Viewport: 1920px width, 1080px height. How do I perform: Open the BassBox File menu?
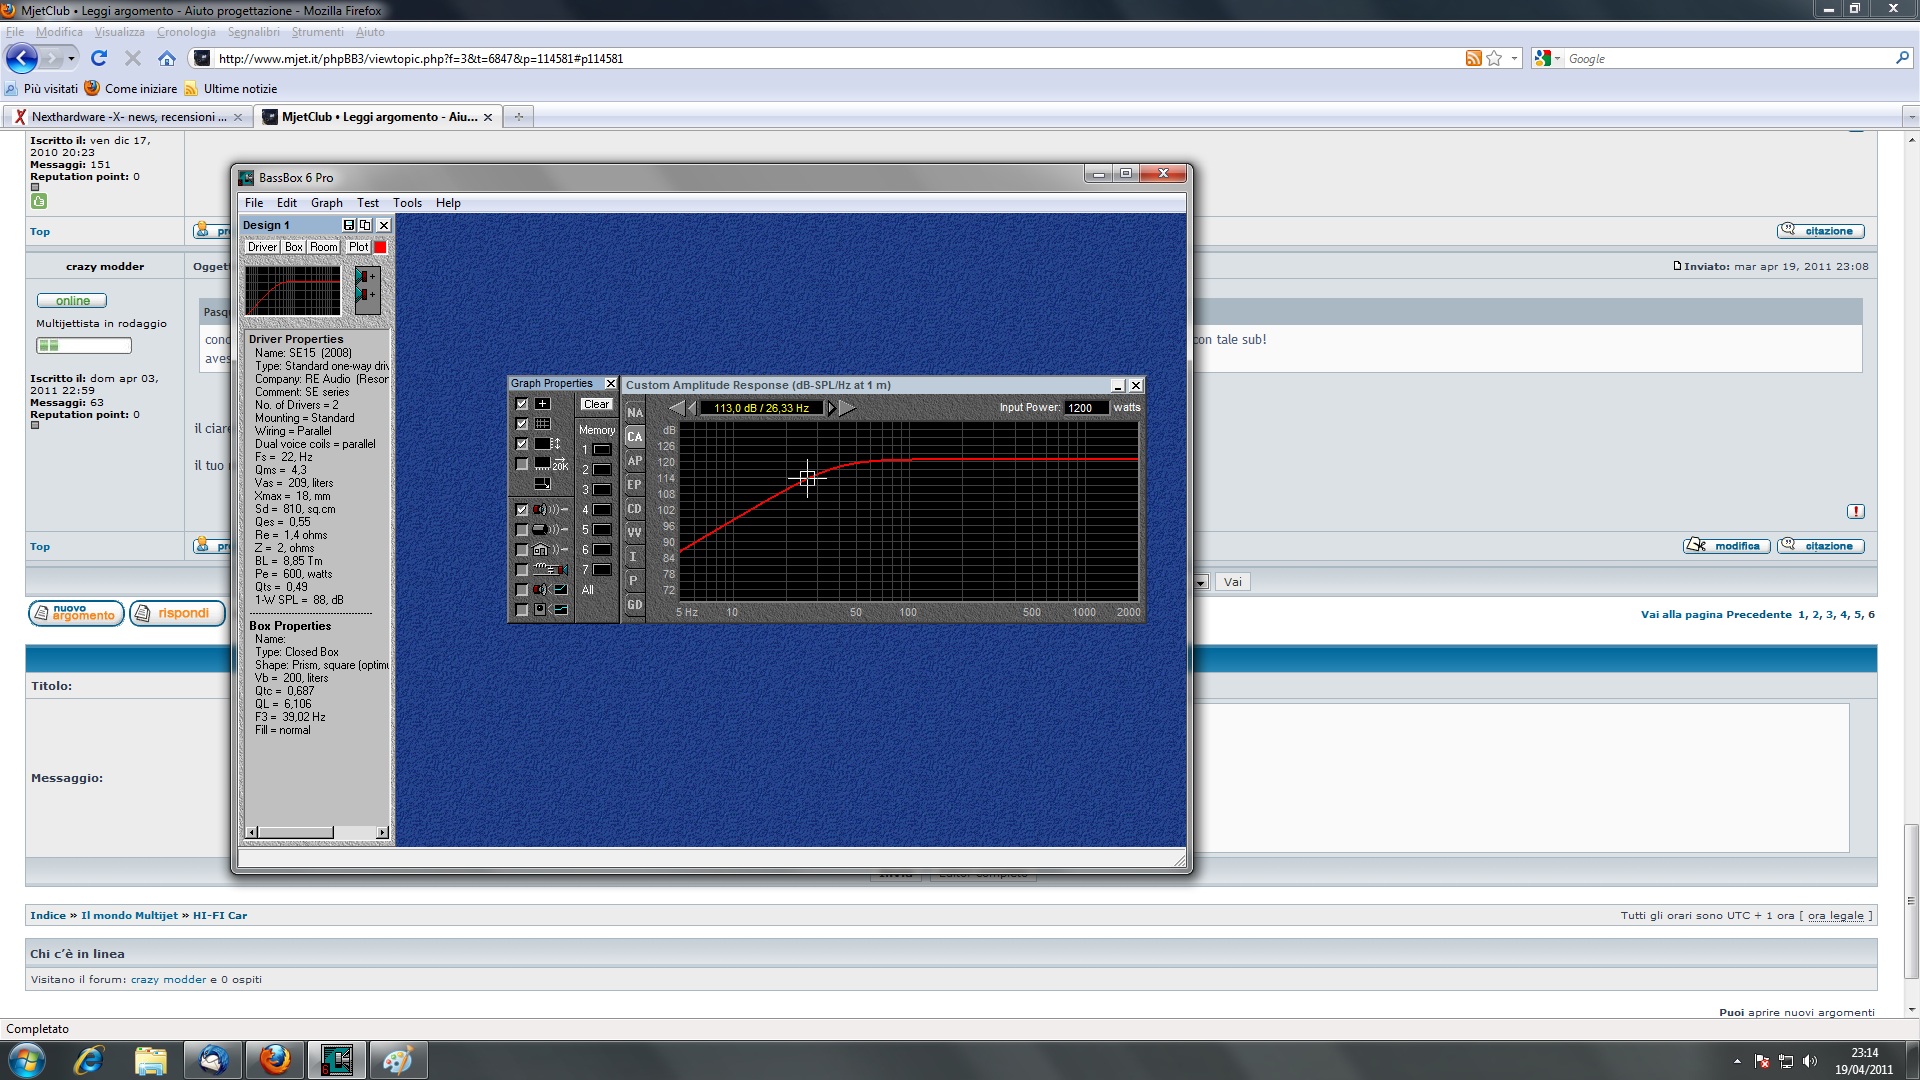(254, 203)
